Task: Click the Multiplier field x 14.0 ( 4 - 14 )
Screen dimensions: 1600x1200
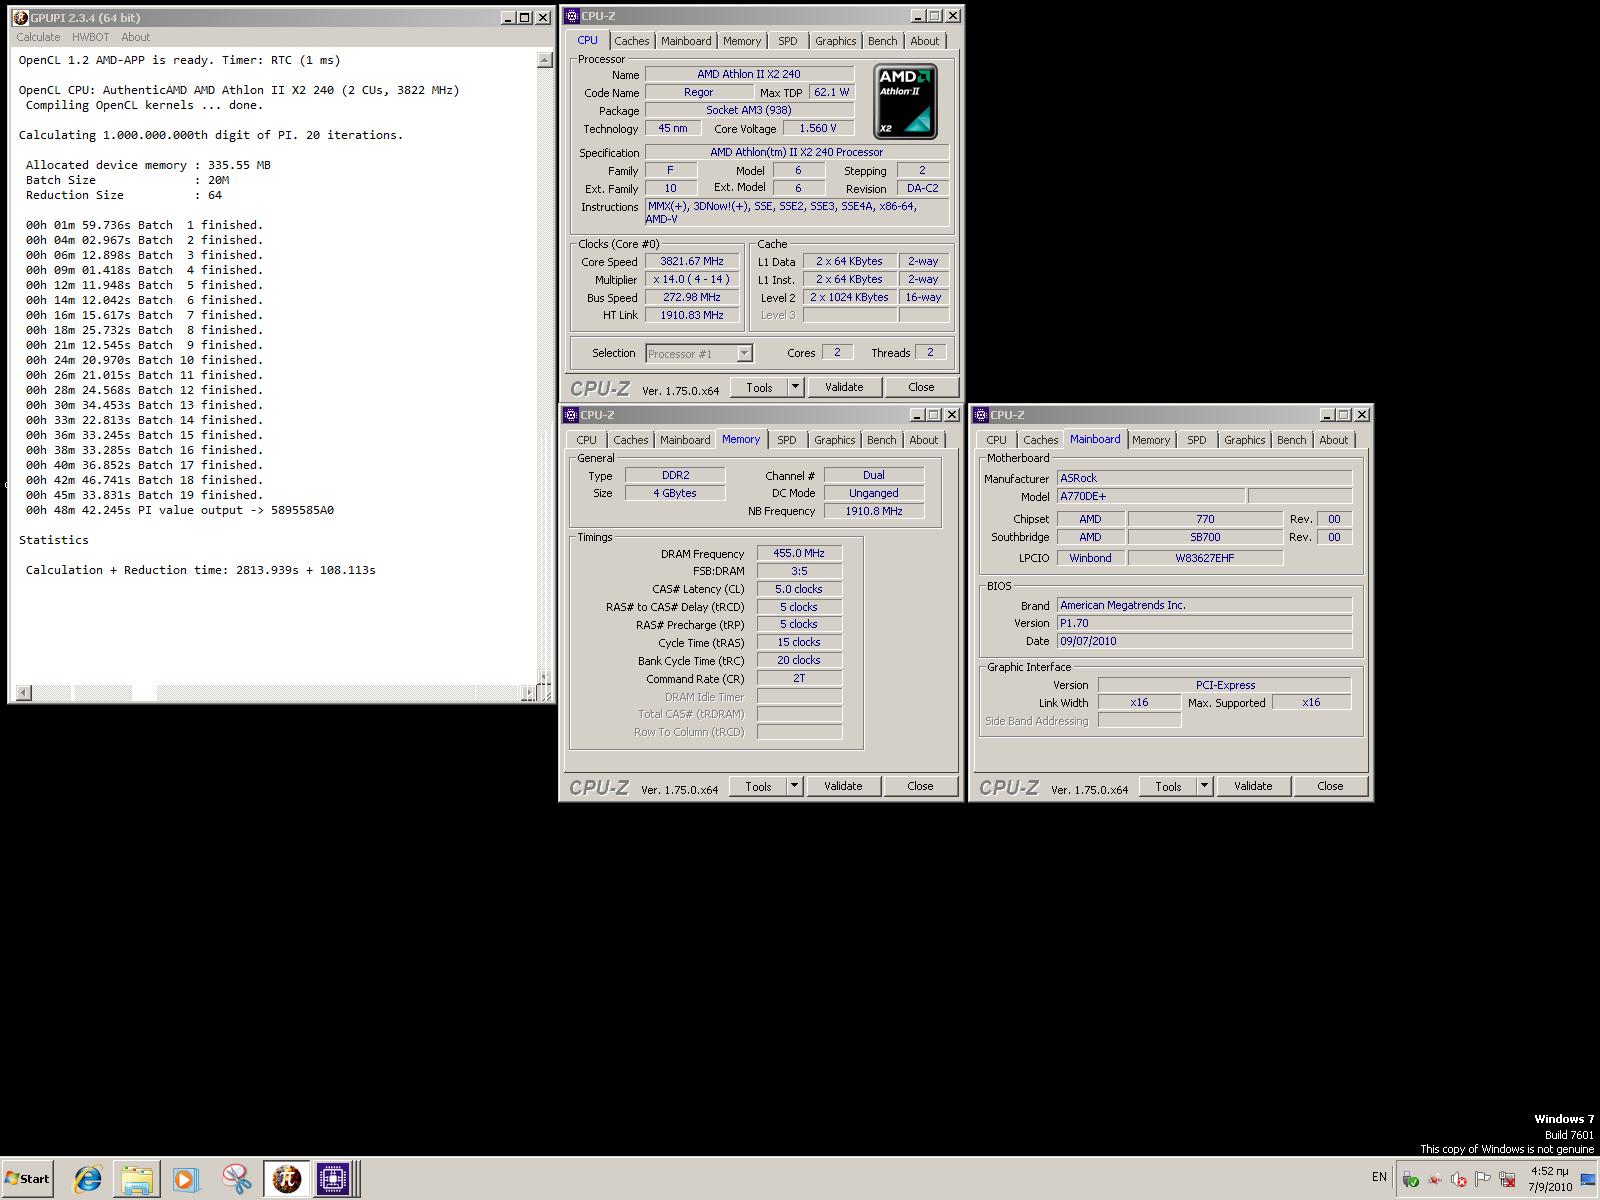Action: [x=692, y=280]
